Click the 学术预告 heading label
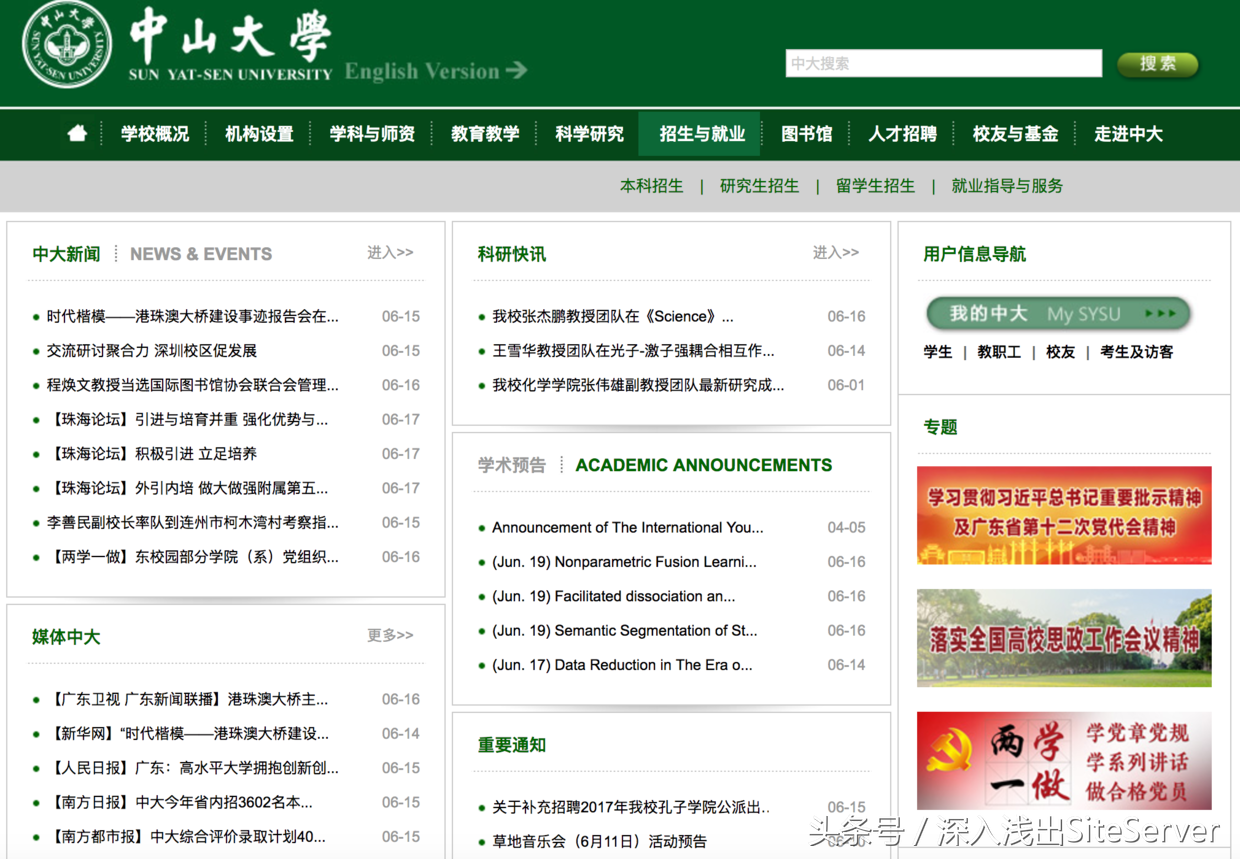The width and height of the screenshot is (1240, 859). [x=512, y=465]
